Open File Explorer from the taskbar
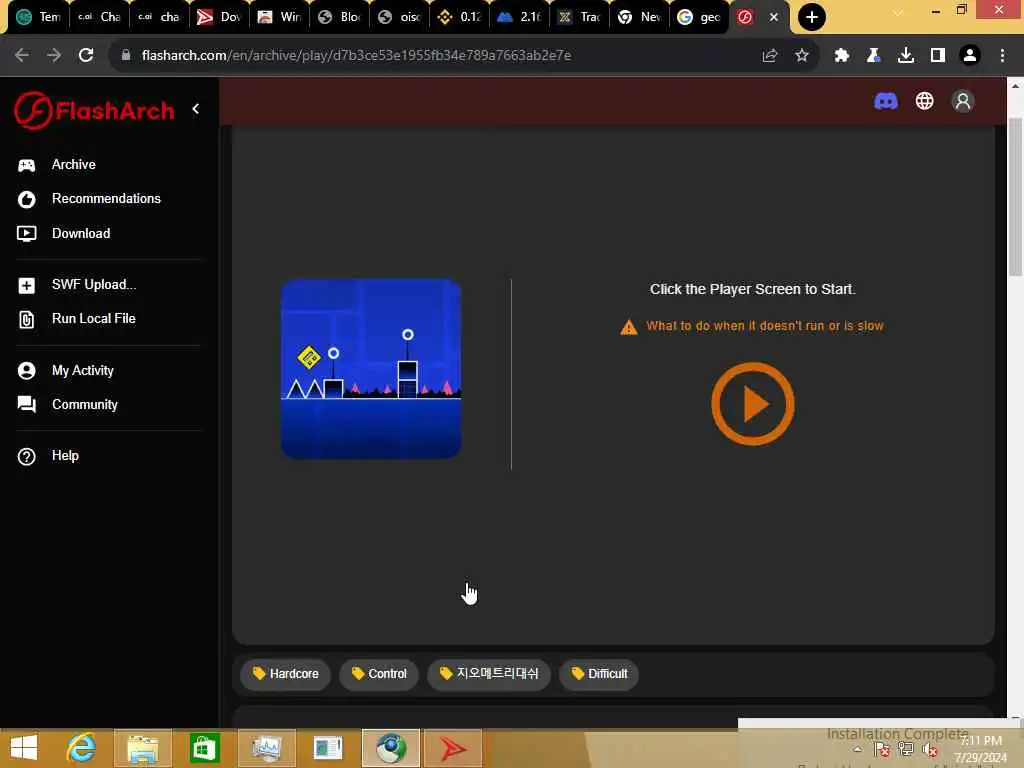 tap(142, 748)
